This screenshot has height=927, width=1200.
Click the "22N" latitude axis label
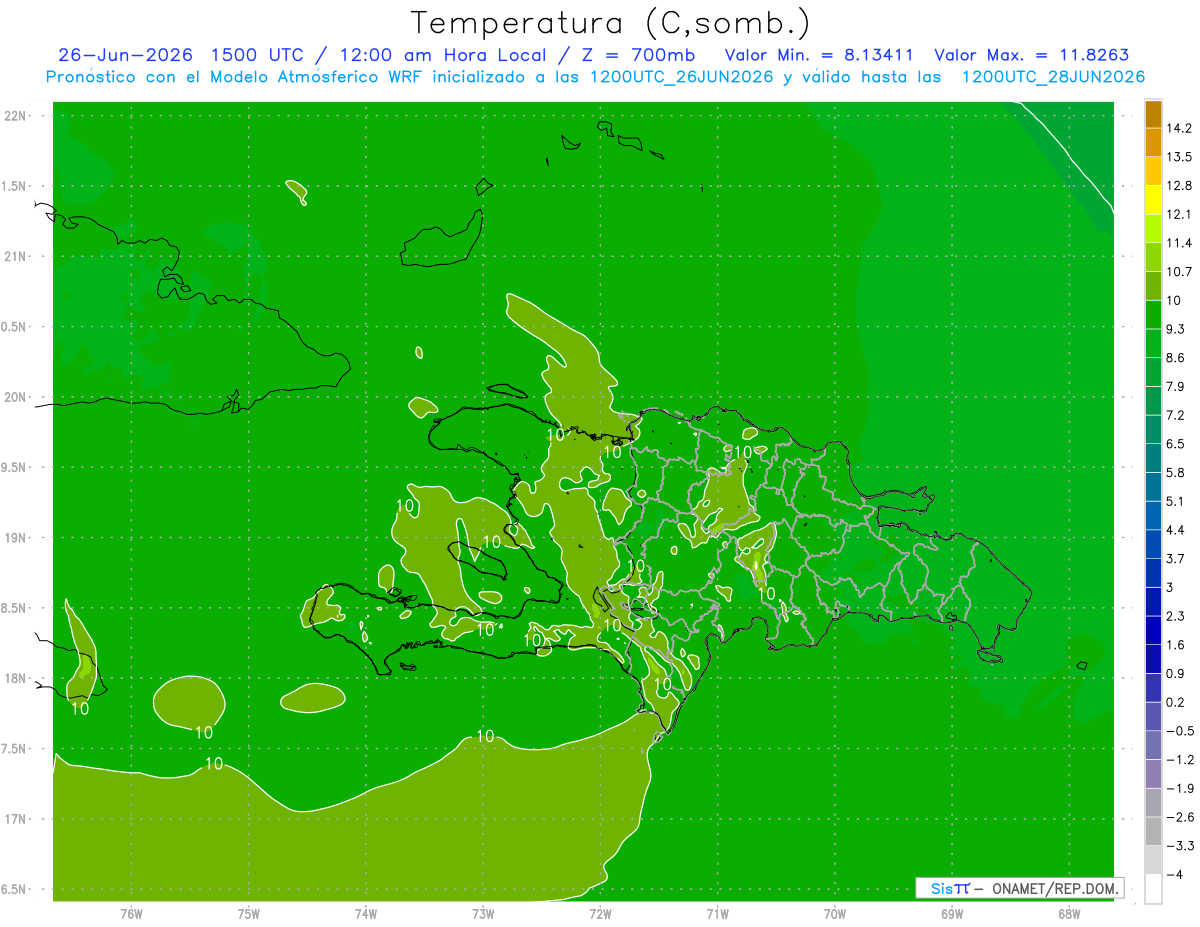[16, 116]
